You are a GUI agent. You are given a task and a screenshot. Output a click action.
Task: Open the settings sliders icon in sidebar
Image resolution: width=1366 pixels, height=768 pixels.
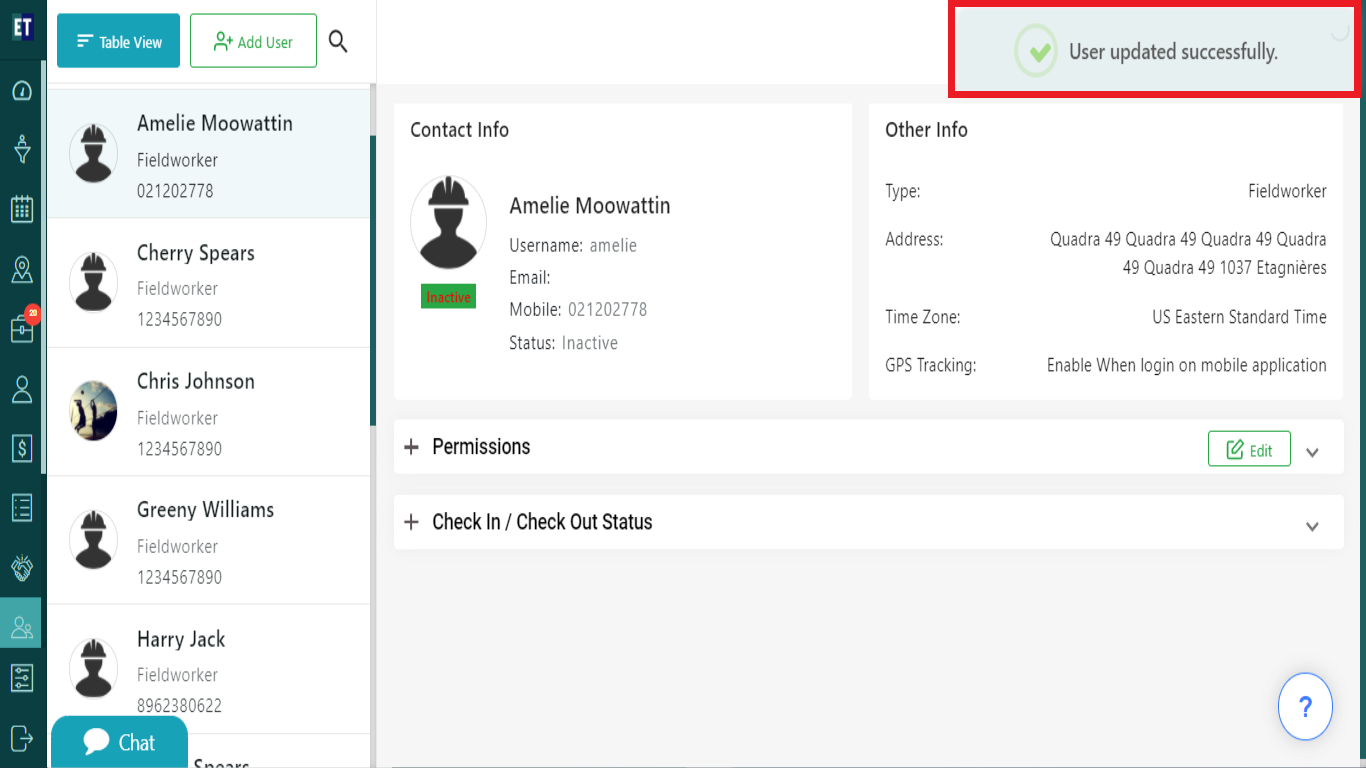22,678
